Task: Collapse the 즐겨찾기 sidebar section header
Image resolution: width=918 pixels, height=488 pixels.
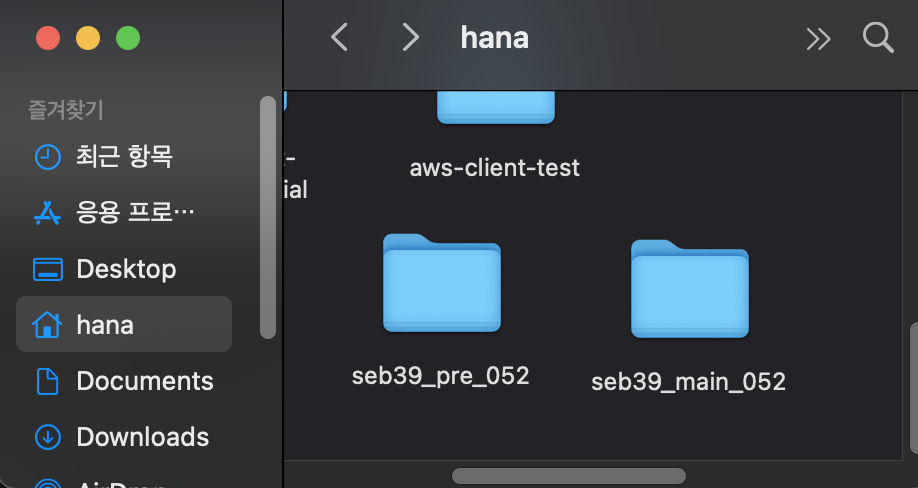Action: tap(66, 110)
